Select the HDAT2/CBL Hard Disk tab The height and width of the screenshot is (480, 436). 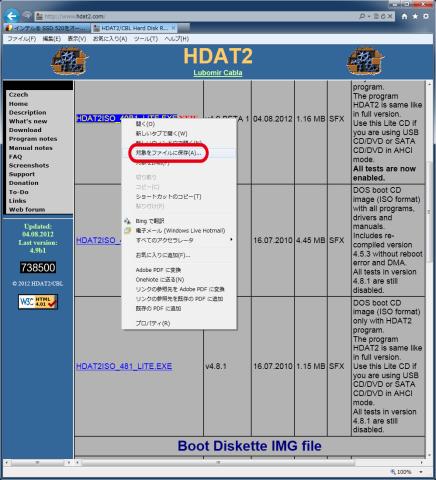(x=134, y=28)
